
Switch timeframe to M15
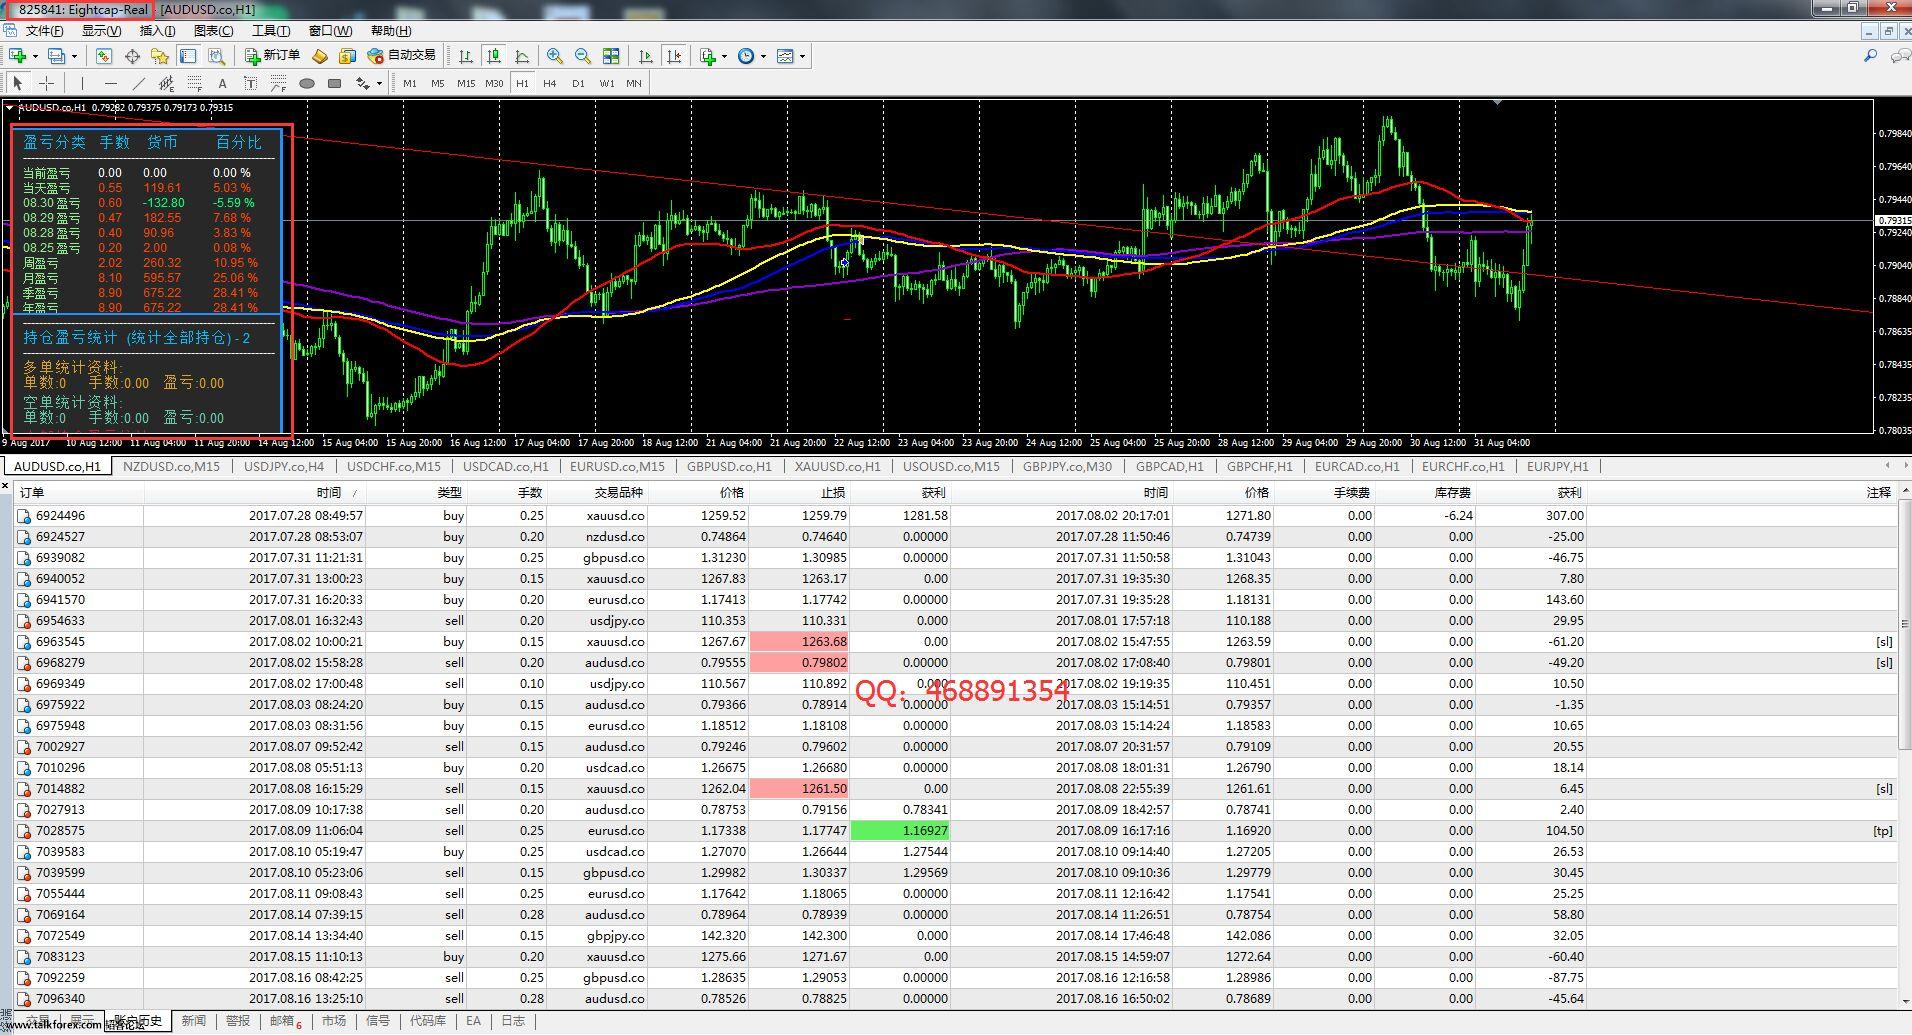coord(466,83)
